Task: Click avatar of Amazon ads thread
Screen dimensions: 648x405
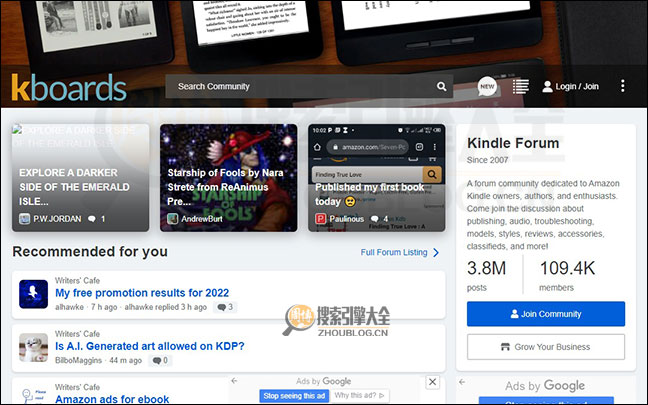Action: [33, 395]
